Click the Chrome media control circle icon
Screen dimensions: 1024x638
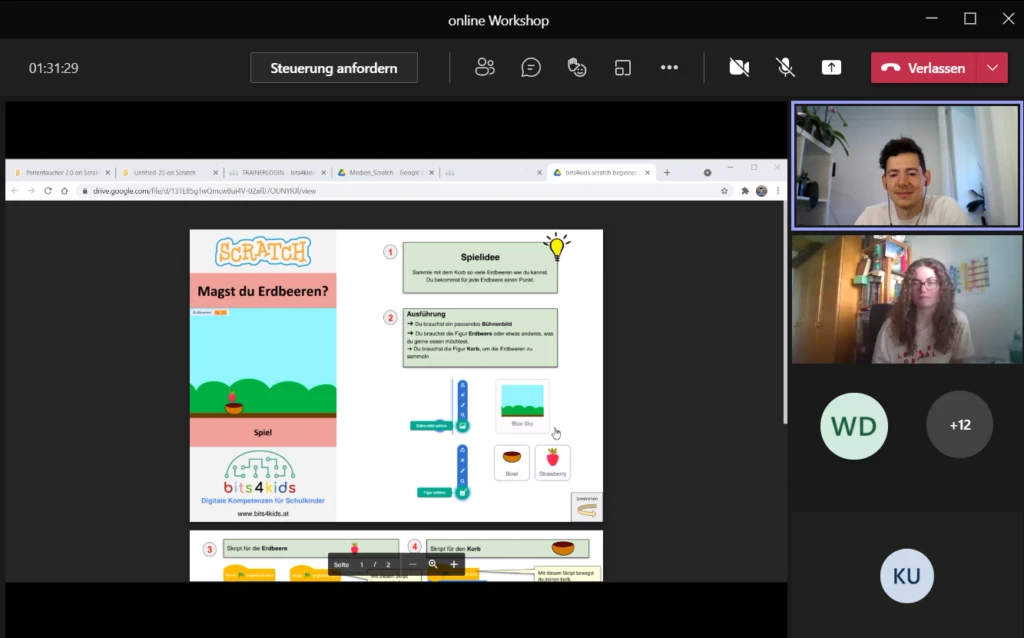point(707,172)
